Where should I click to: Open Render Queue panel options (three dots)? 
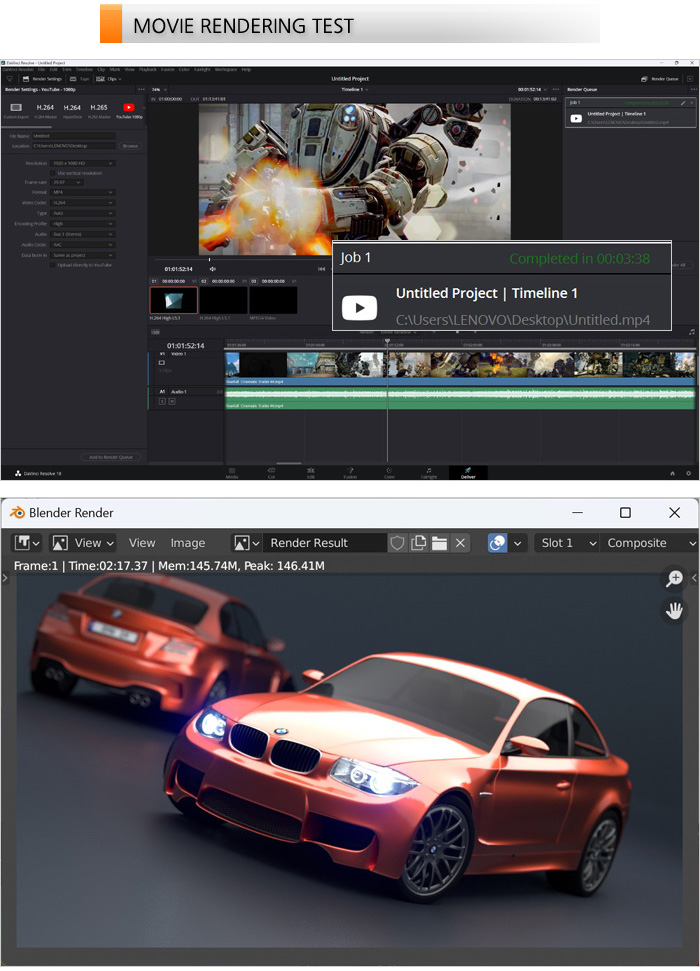click(x=693, y=89)
